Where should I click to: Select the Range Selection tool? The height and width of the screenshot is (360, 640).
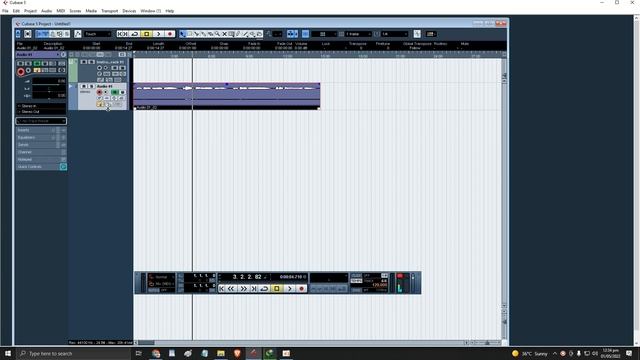tap(189, 34)
